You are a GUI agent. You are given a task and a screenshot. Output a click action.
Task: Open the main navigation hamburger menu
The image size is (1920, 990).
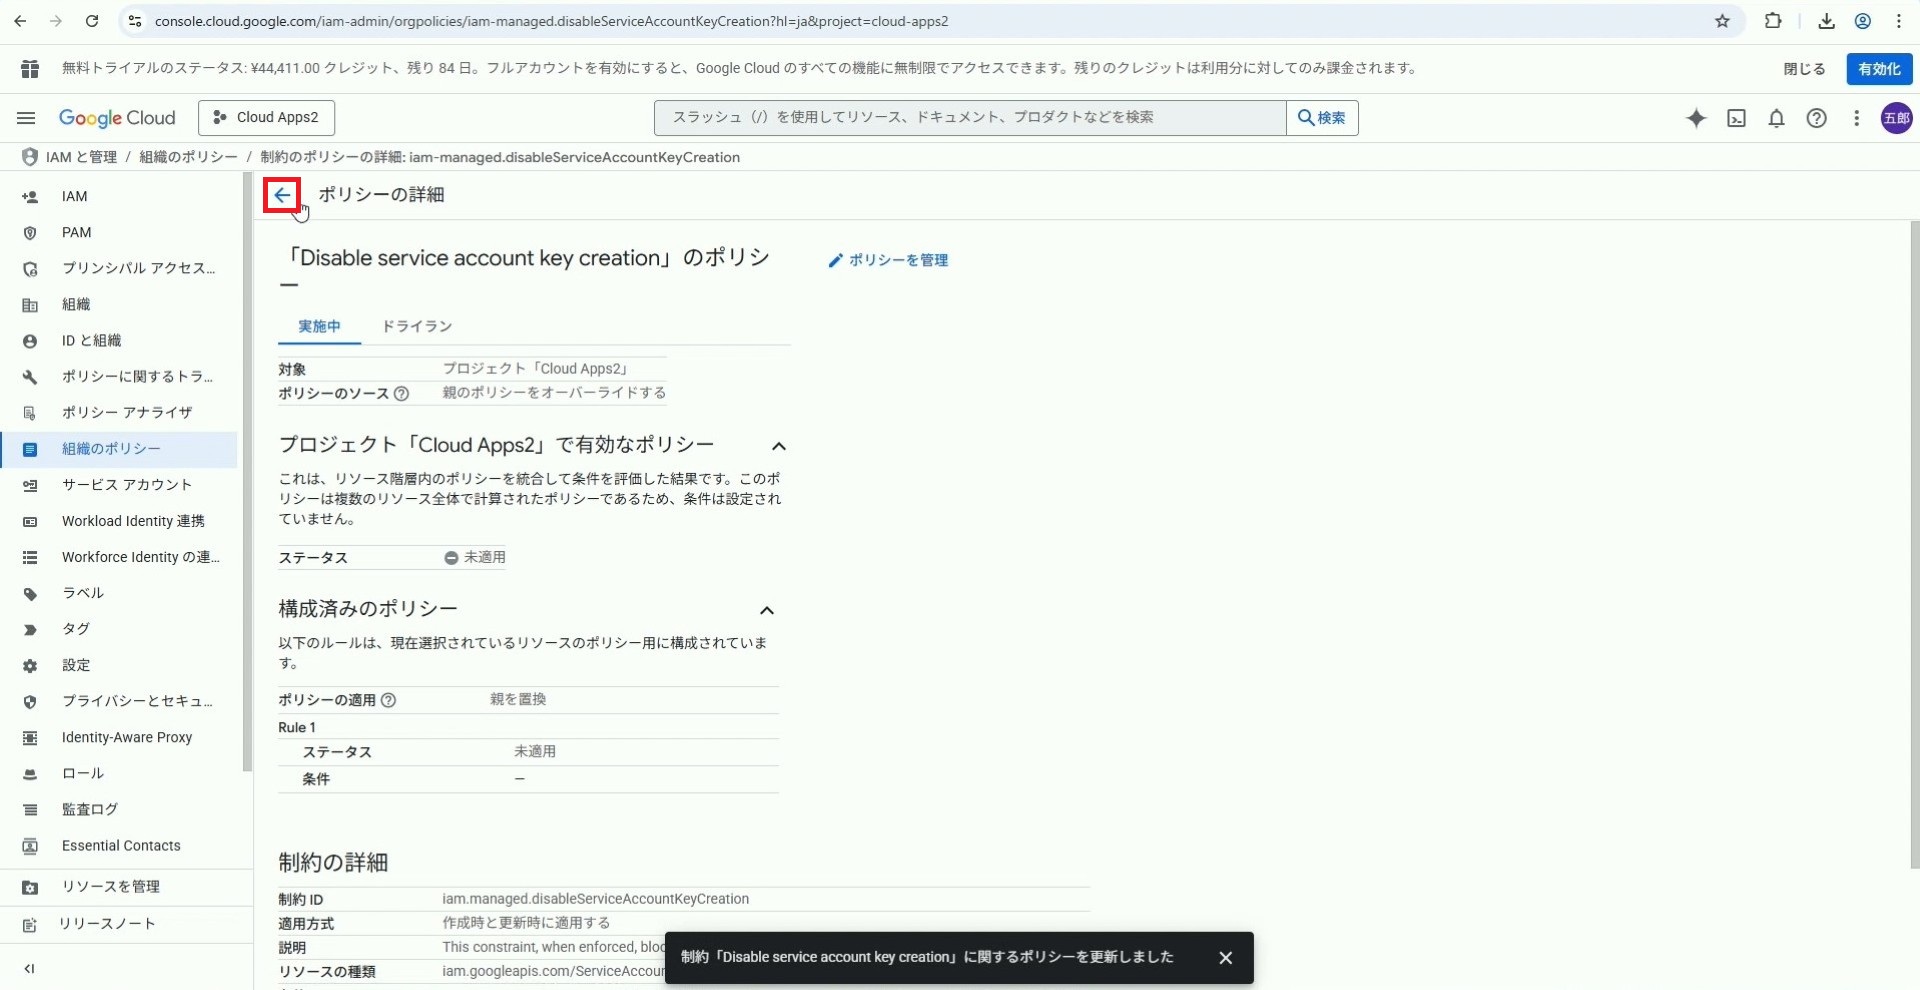tap(26, 118)
